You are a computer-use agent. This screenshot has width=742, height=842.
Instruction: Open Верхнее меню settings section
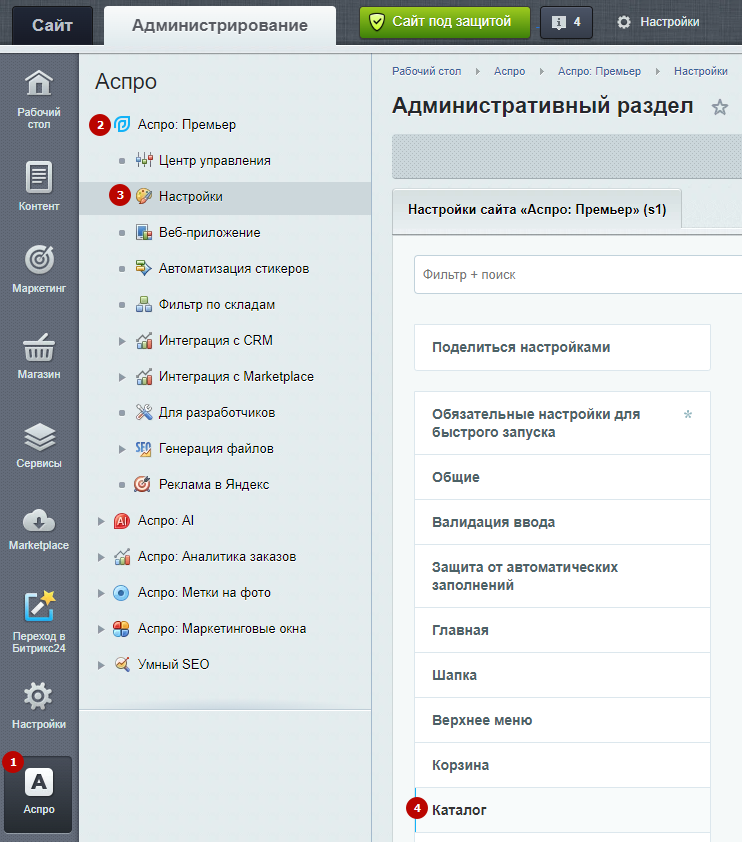click(x=562, y=720)
